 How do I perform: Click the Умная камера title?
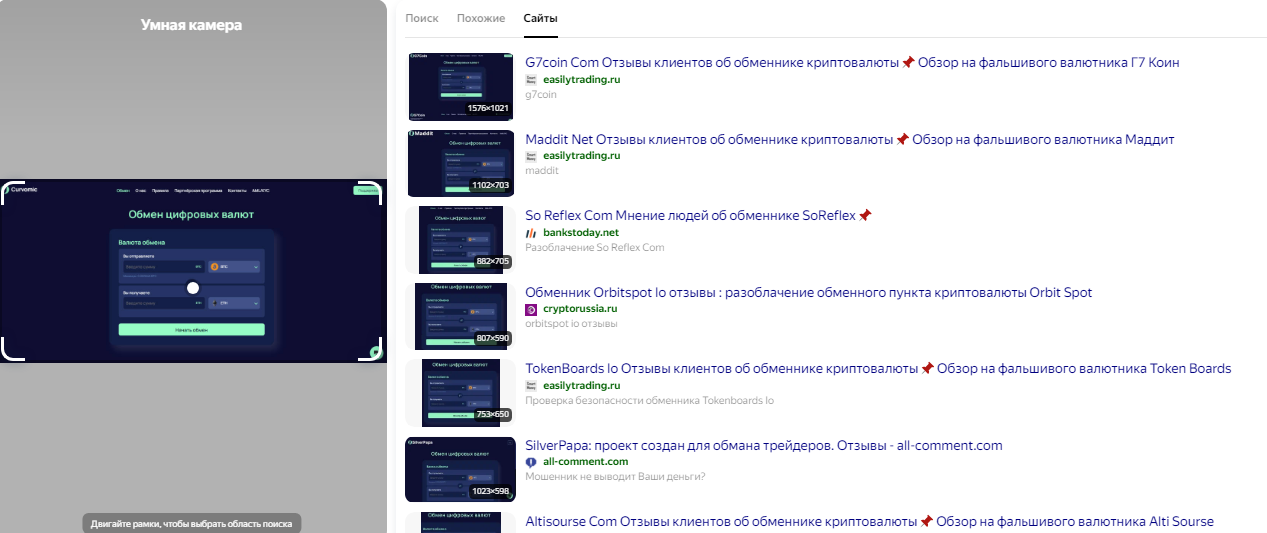coord(192,25)
